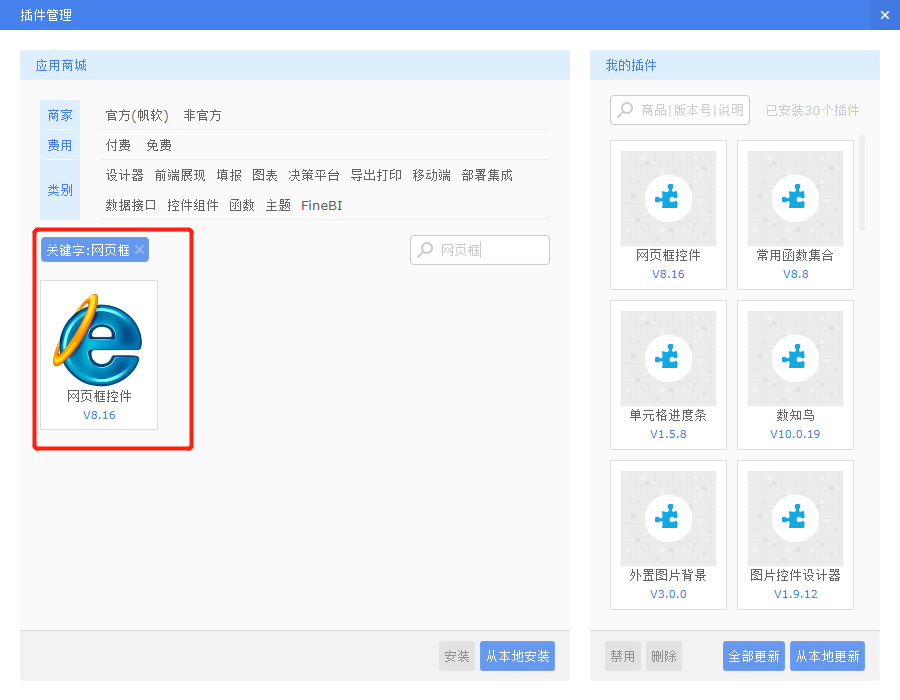900x700 pixels.
Task: Select installed plugin 网页框控件 V8.16 puzzle icon
Action: pyautogui.click(x=668, y=199)
